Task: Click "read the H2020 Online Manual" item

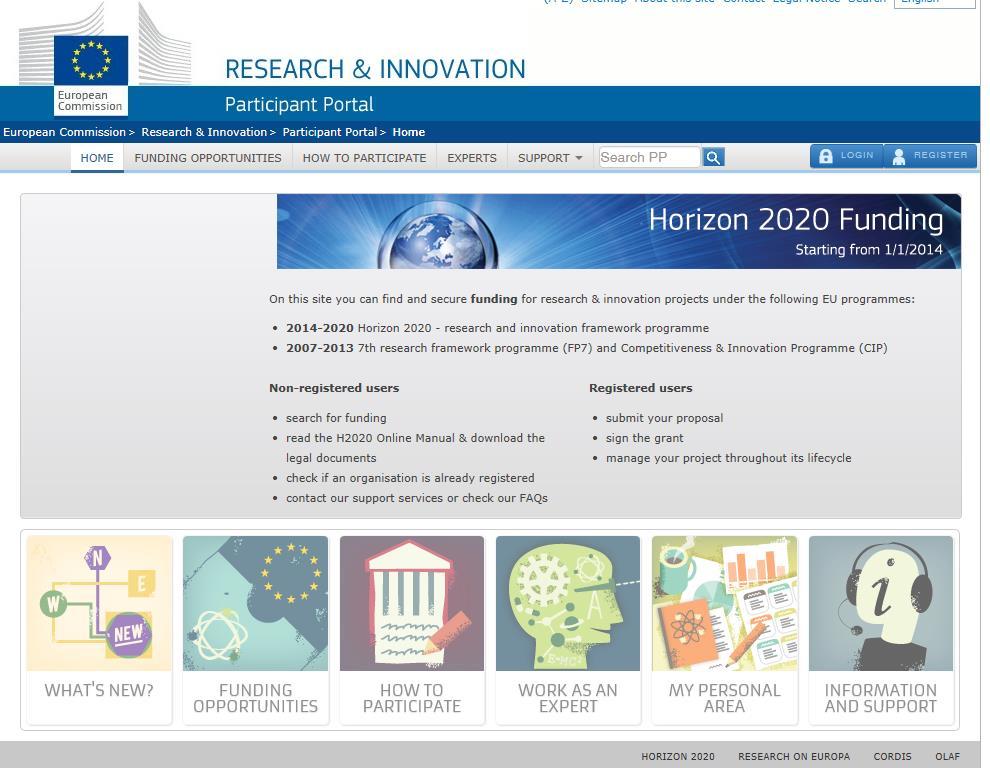Action: (x=415, y=448)
